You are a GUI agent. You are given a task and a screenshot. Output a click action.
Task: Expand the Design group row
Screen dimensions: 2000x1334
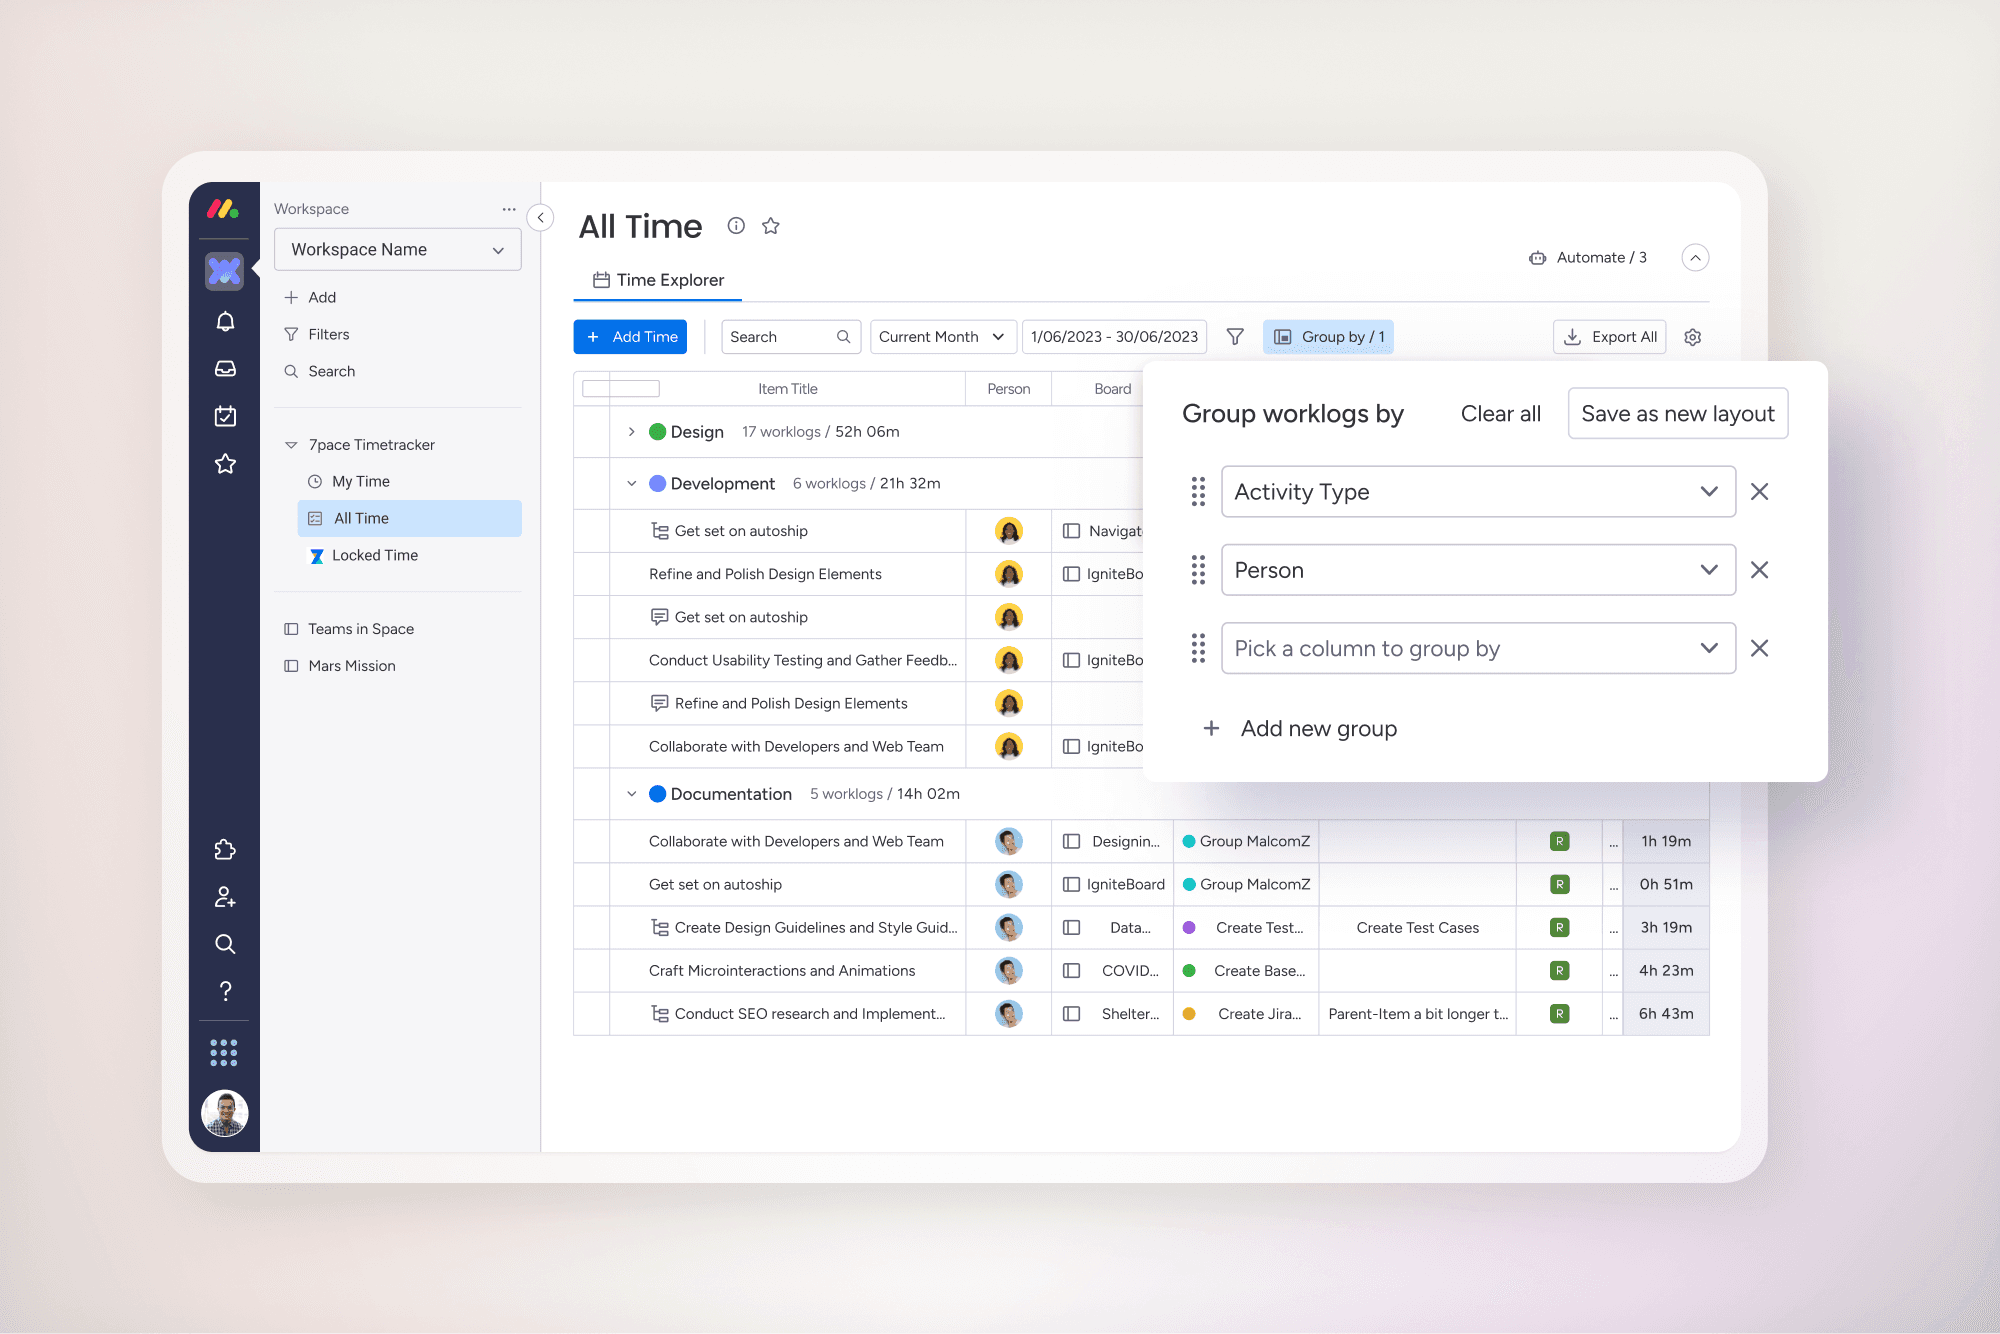[x=631, y=432]
